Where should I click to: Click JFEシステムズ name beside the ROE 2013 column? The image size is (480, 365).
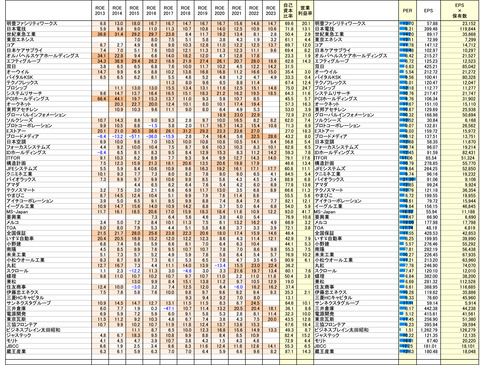[22, 169]
